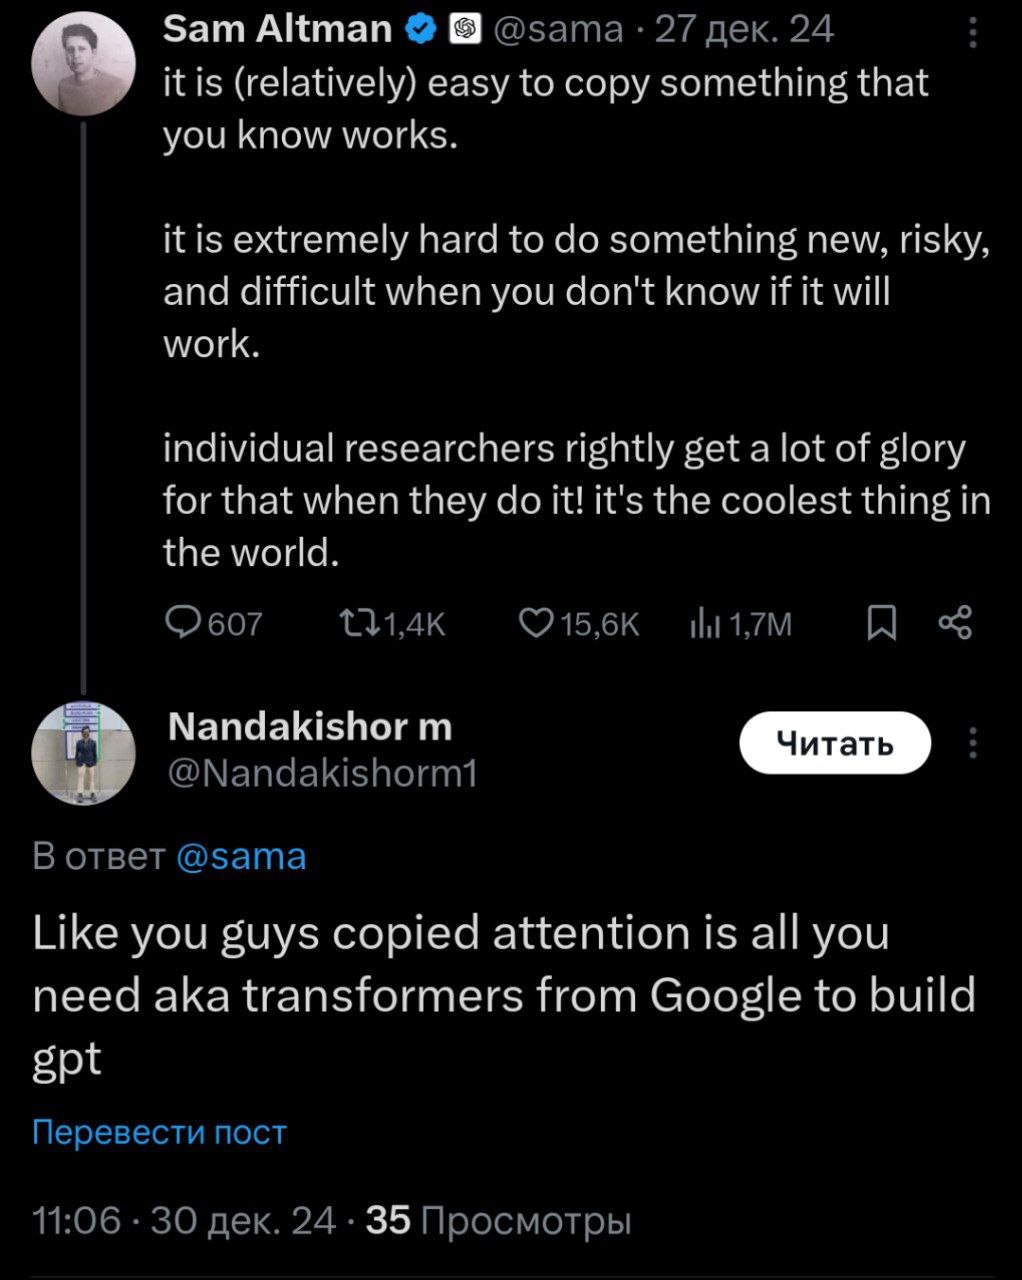Open the @sama mention in reply line
The image size is (1022, 1280).
[241, 857]
